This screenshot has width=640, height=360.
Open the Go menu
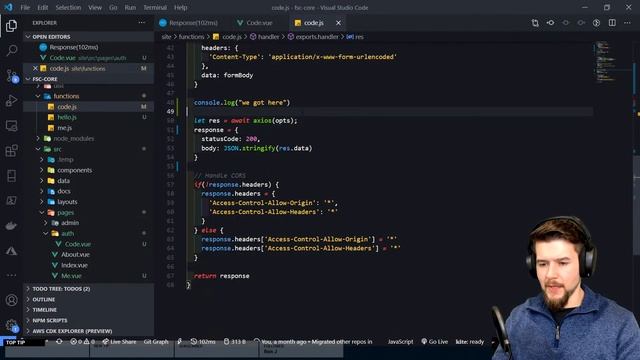click(113, 7)
